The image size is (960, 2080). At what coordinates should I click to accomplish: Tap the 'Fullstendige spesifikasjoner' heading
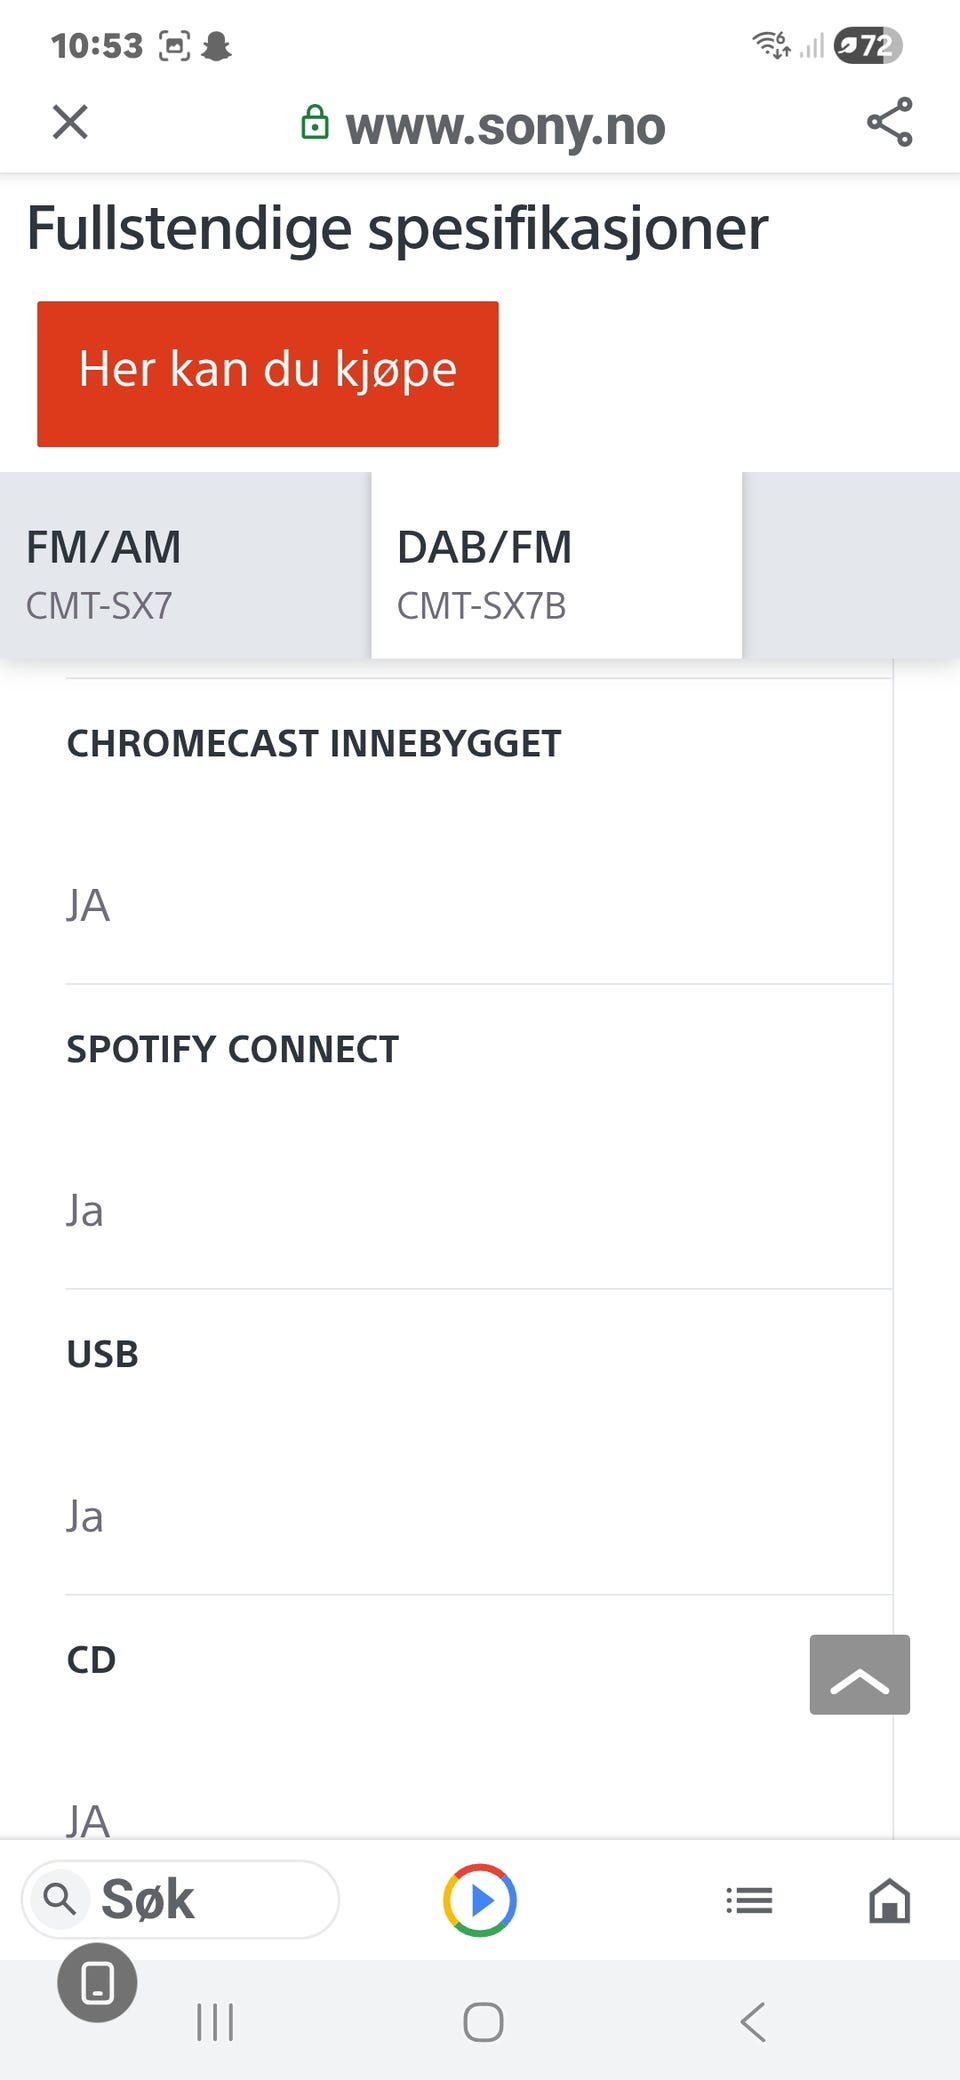397,229
